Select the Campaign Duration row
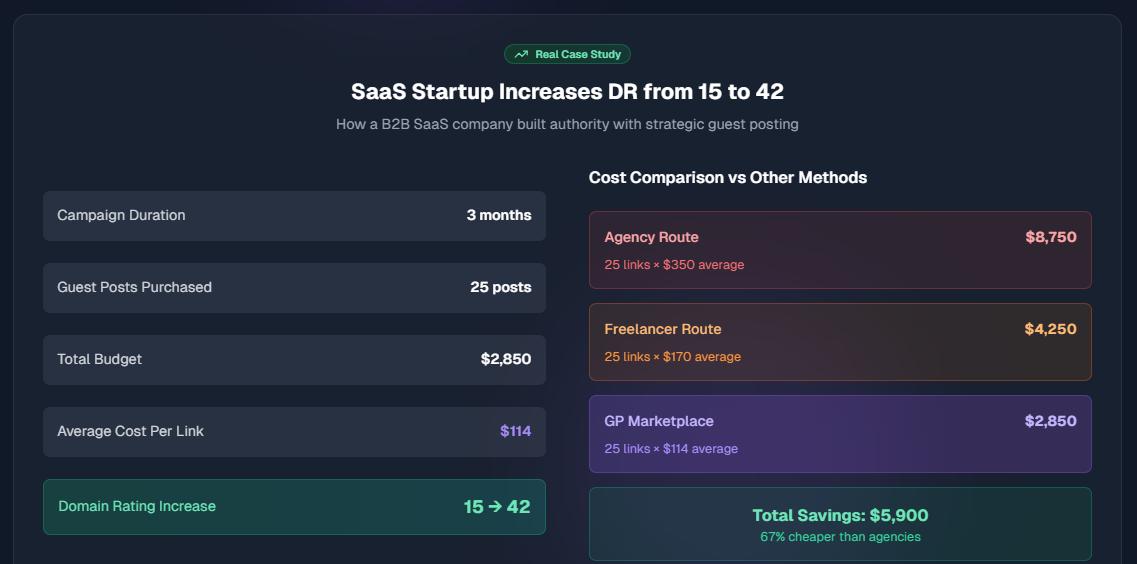The height and width of the screenshot is (564, 1137). pos(294,216)
